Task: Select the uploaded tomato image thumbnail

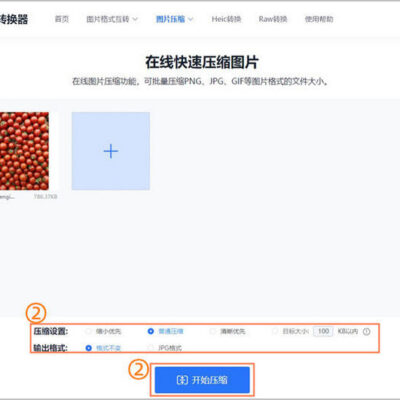Action: tap(24, 151)
